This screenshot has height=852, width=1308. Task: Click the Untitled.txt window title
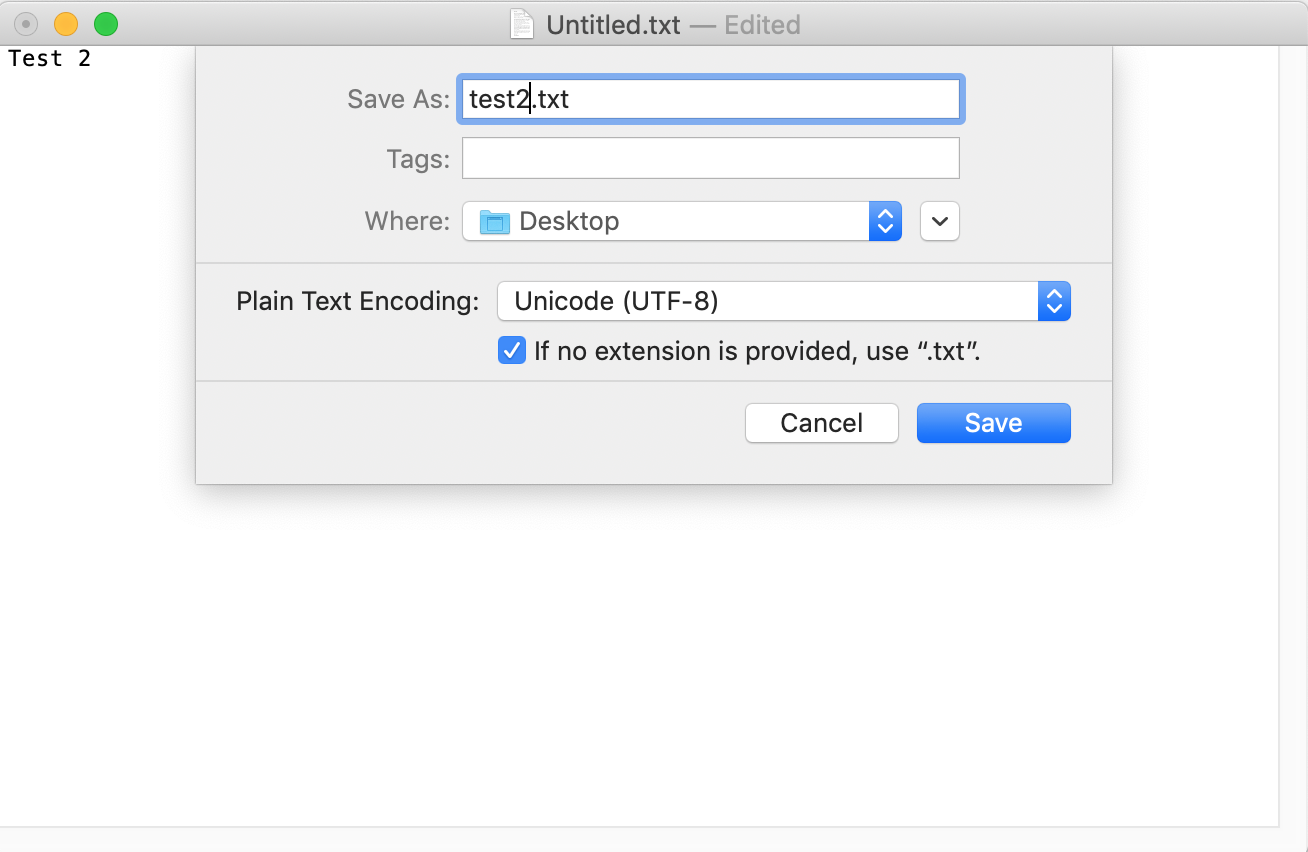(613, 25)
